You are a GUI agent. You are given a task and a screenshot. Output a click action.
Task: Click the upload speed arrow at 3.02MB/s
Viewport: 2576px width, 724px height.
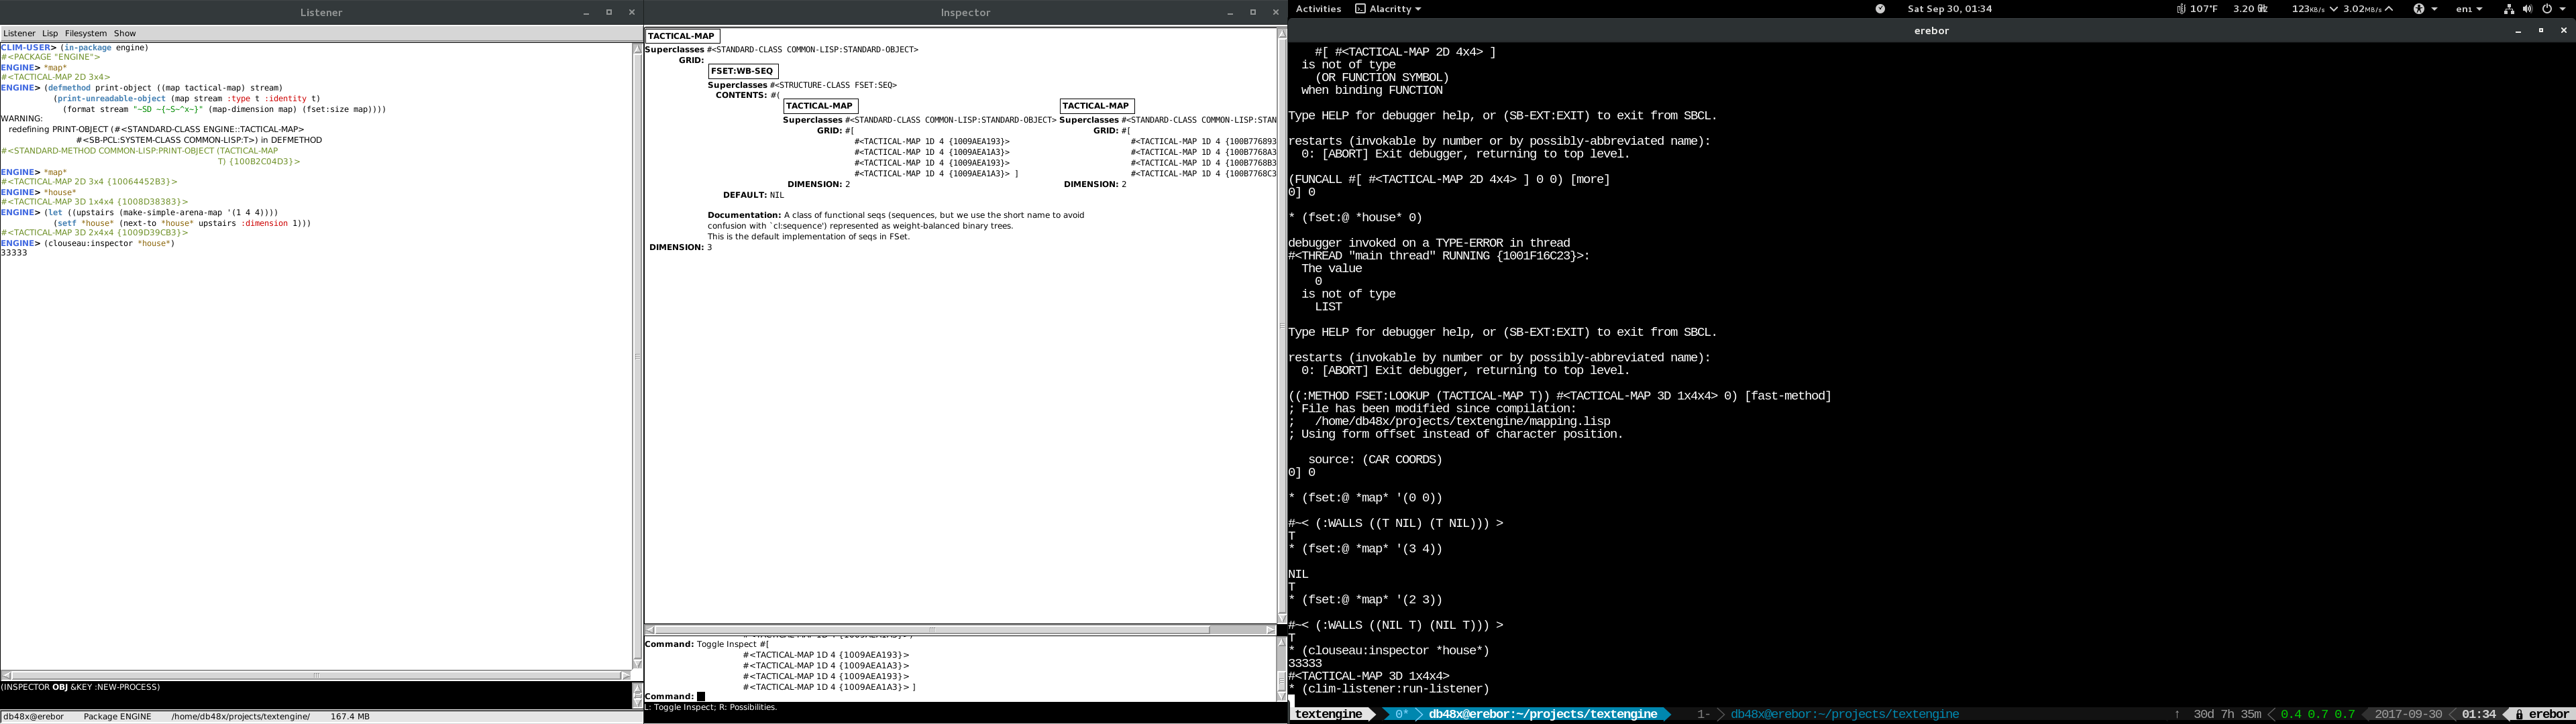(x=2389, y=9)
